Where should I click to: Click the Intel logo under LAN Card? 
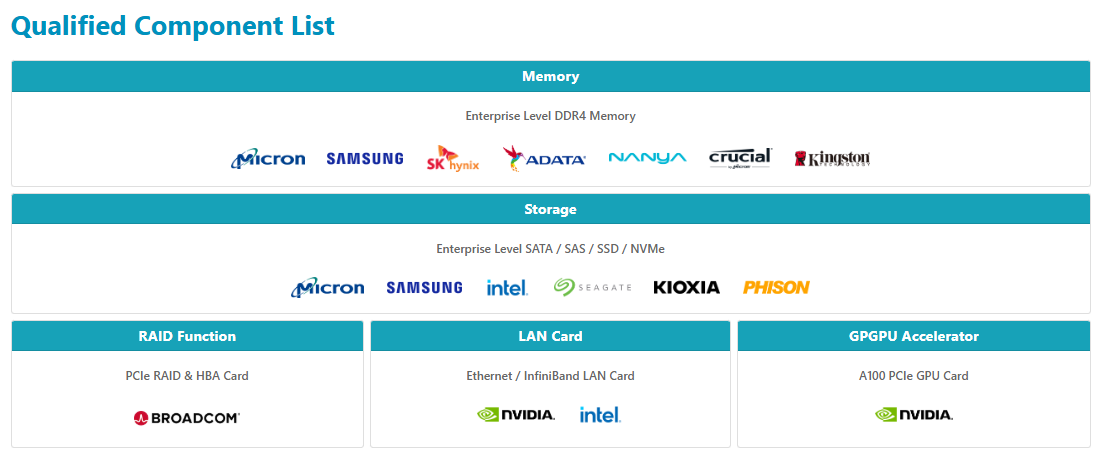(x=600, y=414)
